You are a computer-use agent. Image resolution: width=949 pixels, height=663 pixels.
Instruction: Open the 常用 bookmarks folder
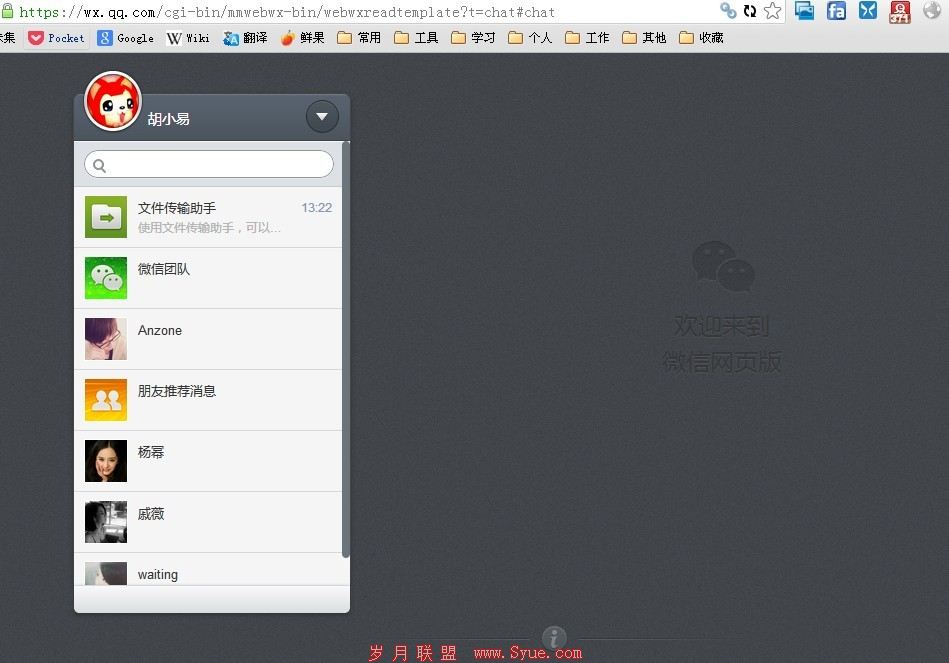pyautogui.click(x=359, y=38)
